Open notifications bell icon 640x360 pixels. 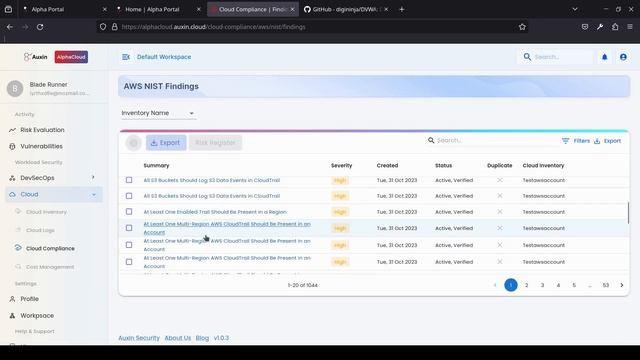pyautogui.click(x=604, y=57)
